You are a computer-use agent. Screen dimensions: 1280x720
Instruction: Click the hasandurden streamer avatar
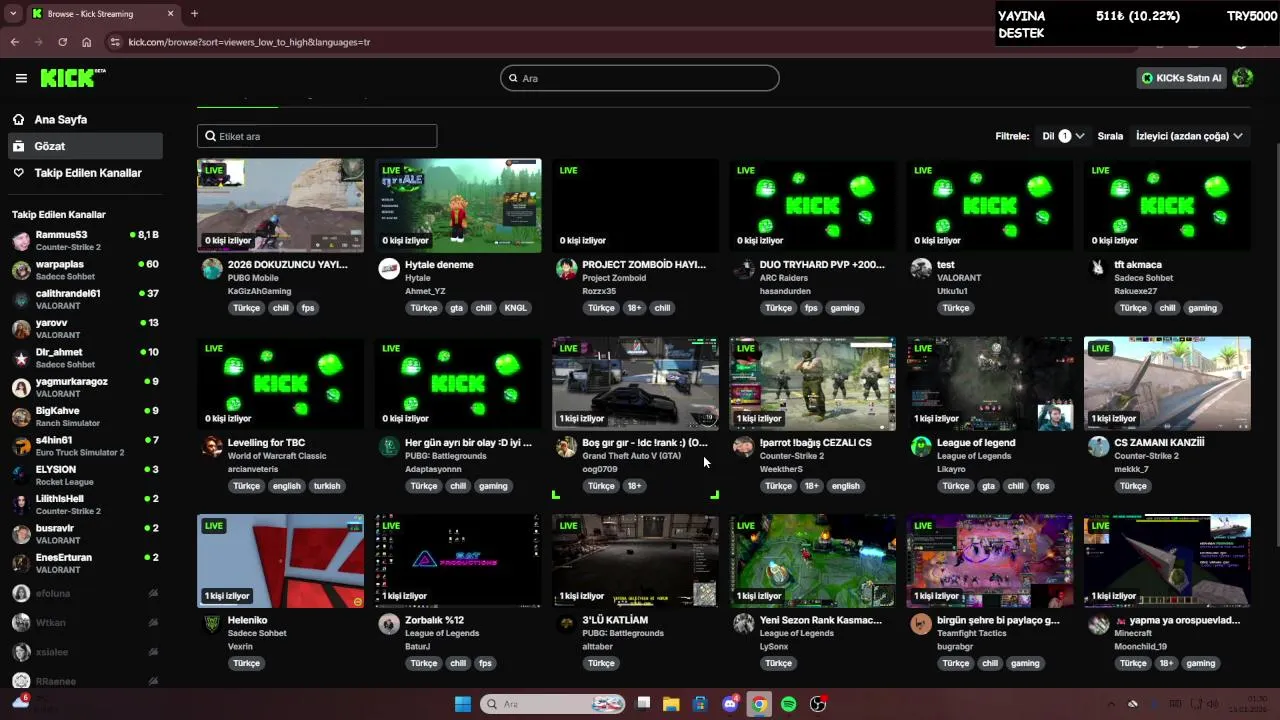click(743, 268)
